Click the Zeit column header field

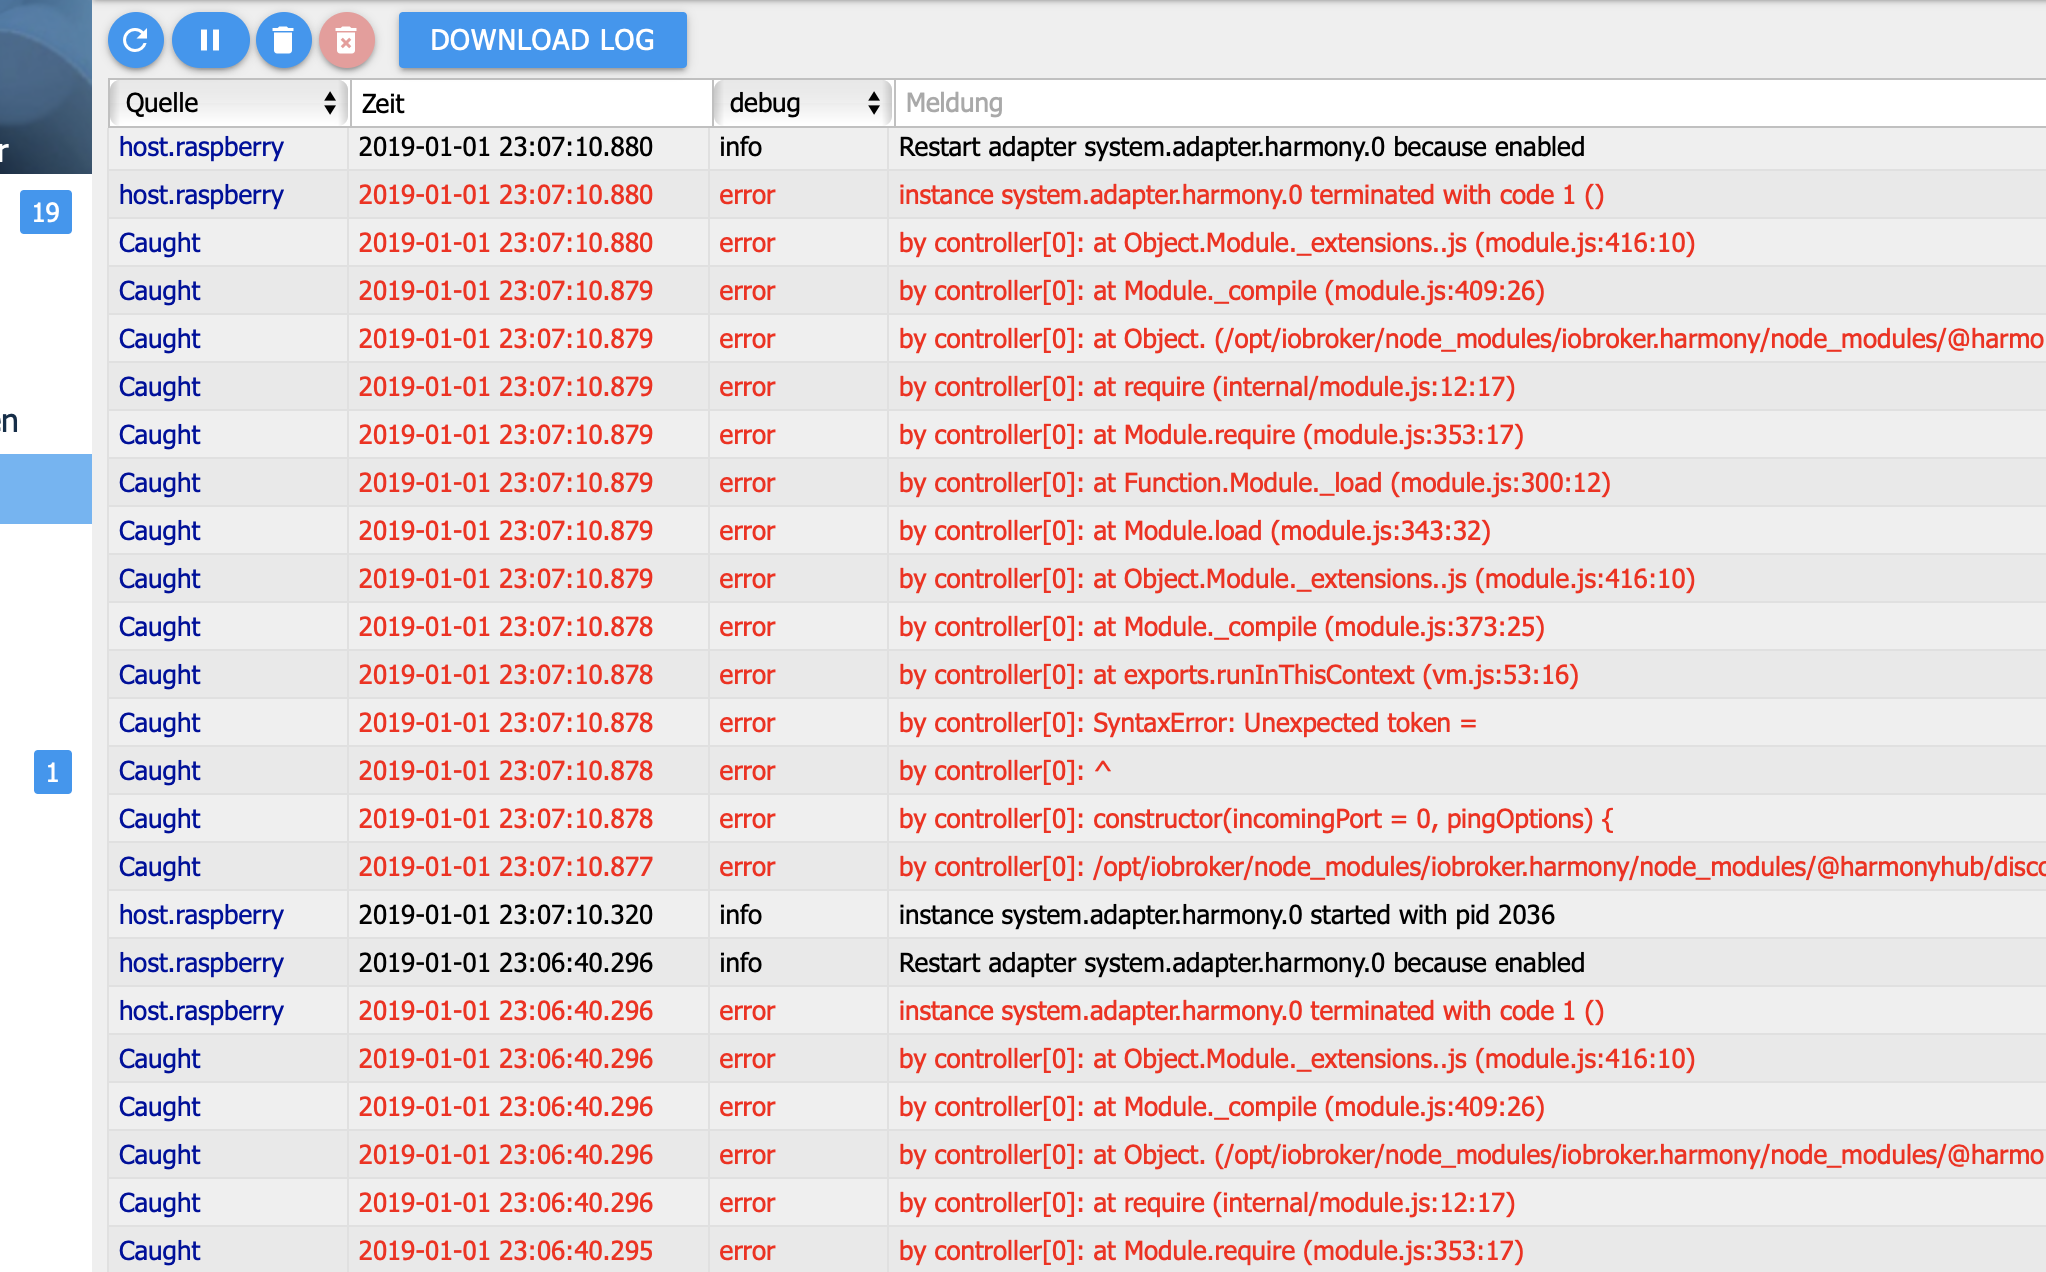(530, 103)
